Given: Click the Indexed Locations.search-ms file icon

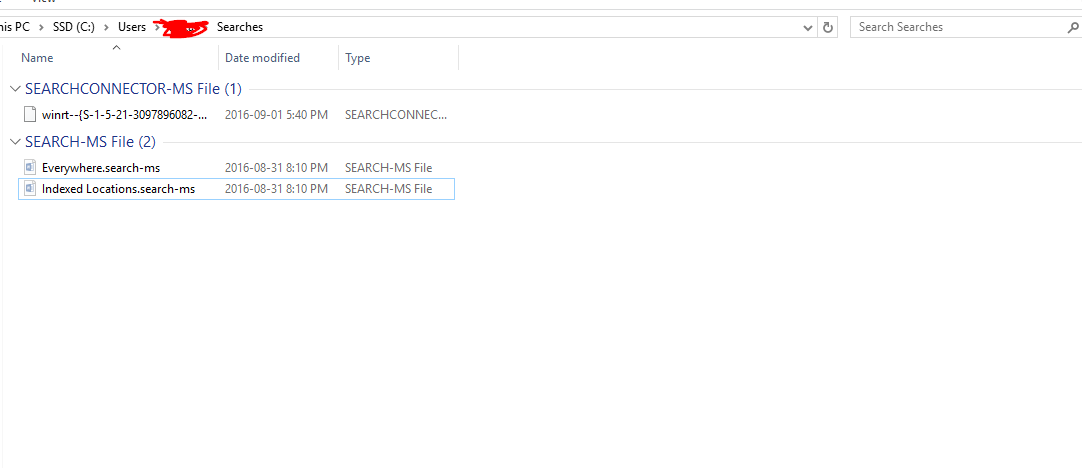Looking at the screenshot, I should (x=29, y=188).
